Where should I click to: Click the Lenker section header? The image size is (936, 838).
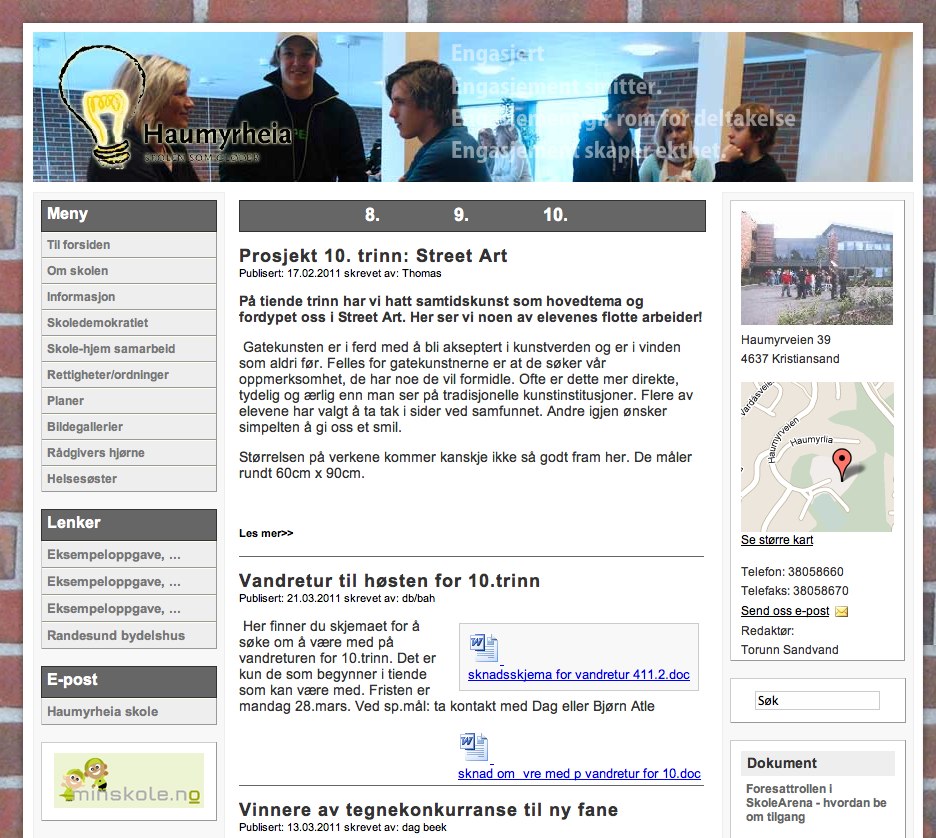[x=129, y=525]
